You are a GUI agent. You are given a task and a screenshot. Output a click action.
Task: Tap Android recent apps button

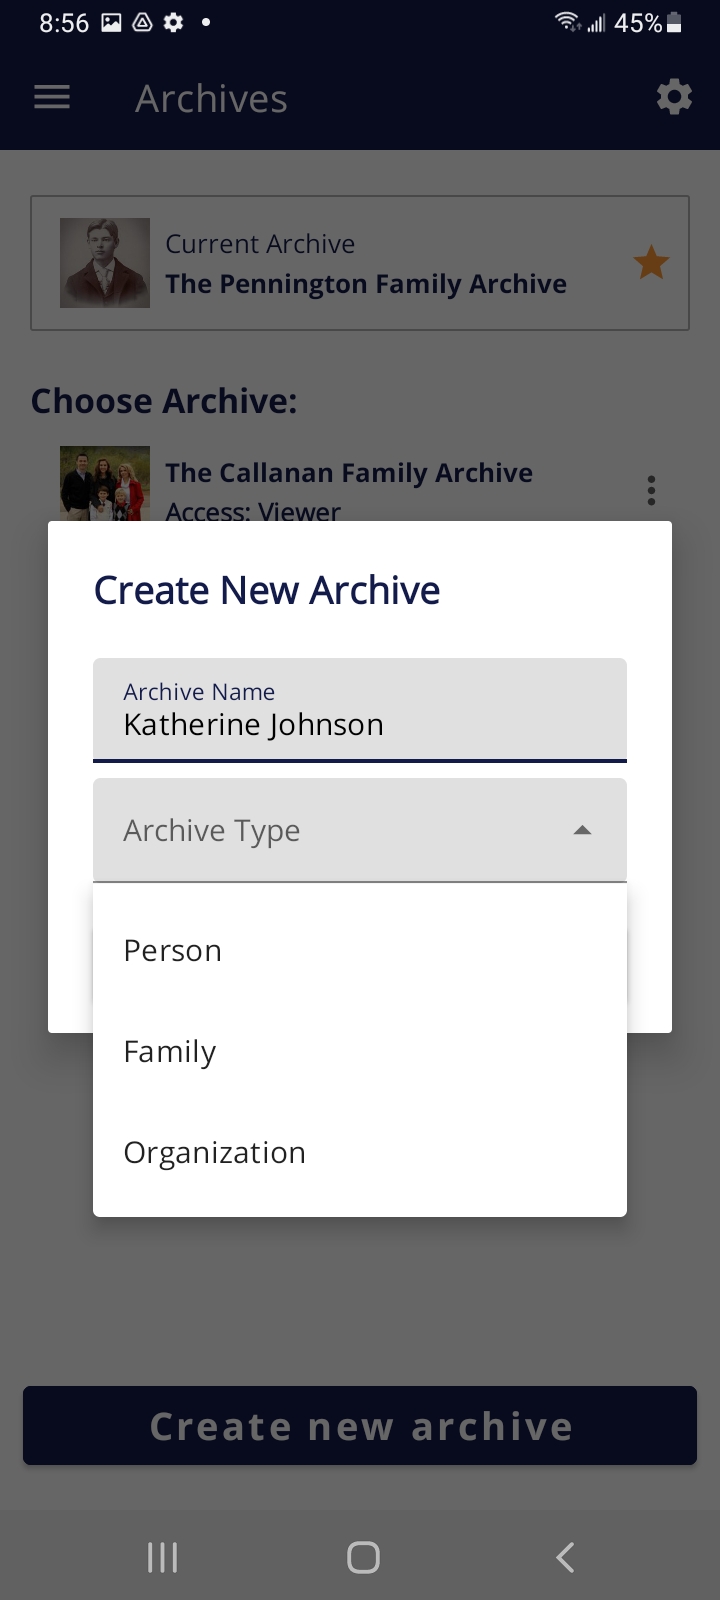[x=162, y=1557]
